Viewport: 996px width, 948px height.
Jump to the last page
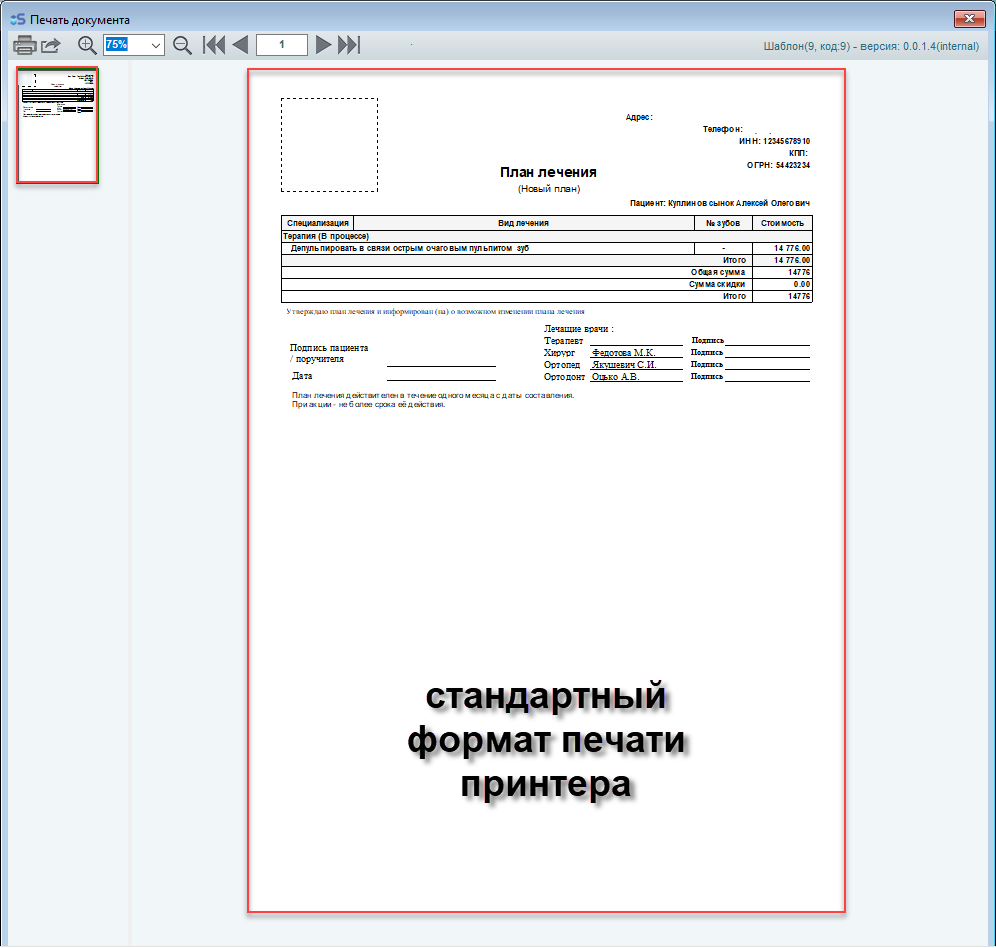349,45
